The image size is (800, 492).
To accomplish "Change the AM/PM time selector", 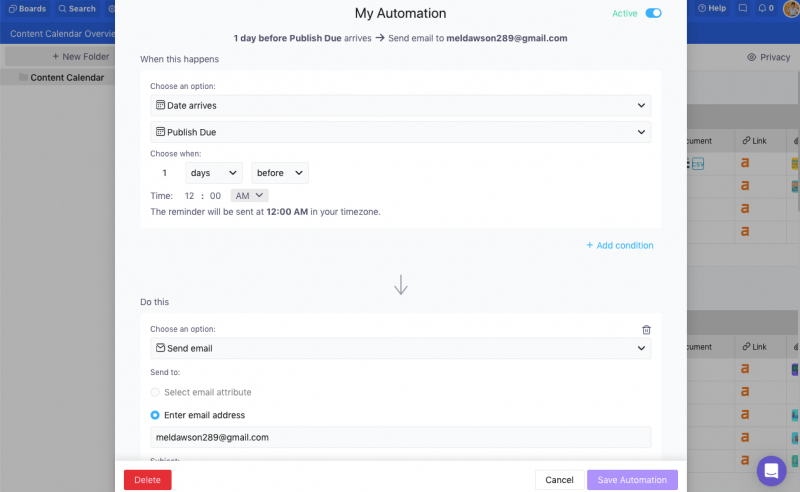I will (x=249, y=196).
